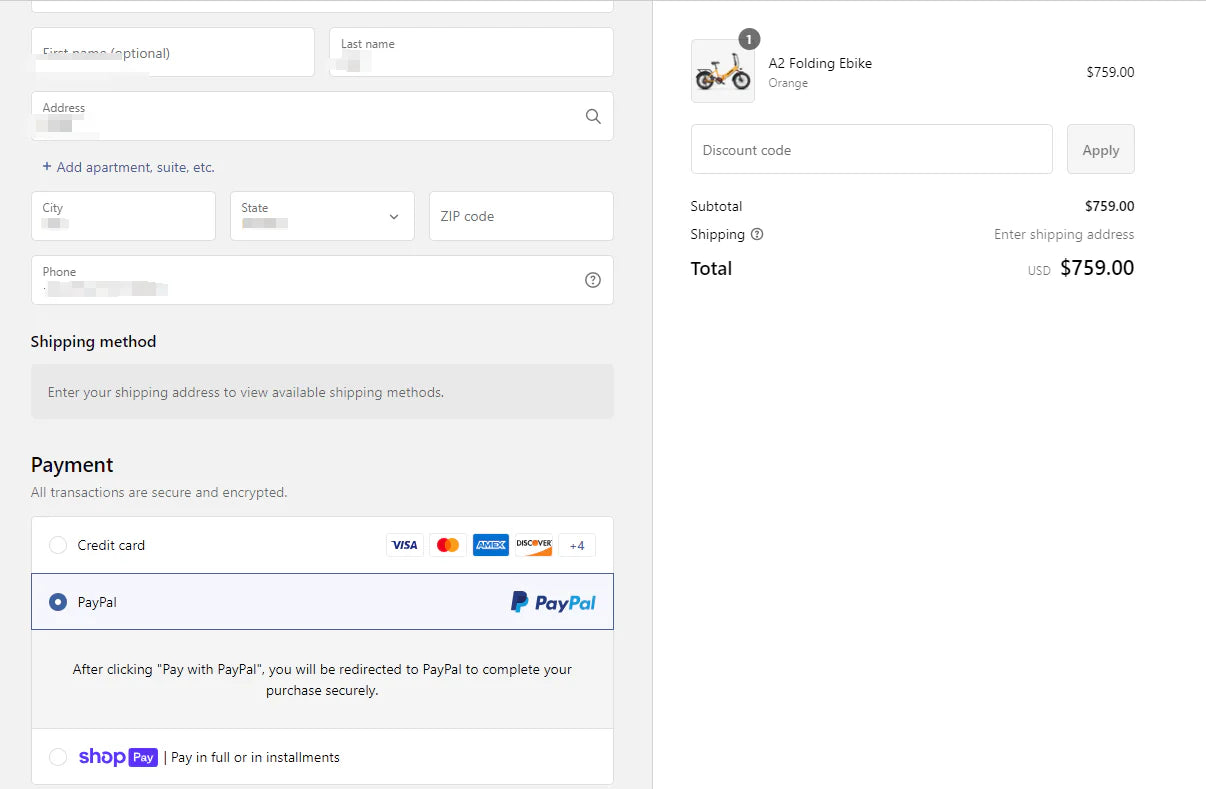Focus the Last name field

click(x=471, y=53)
